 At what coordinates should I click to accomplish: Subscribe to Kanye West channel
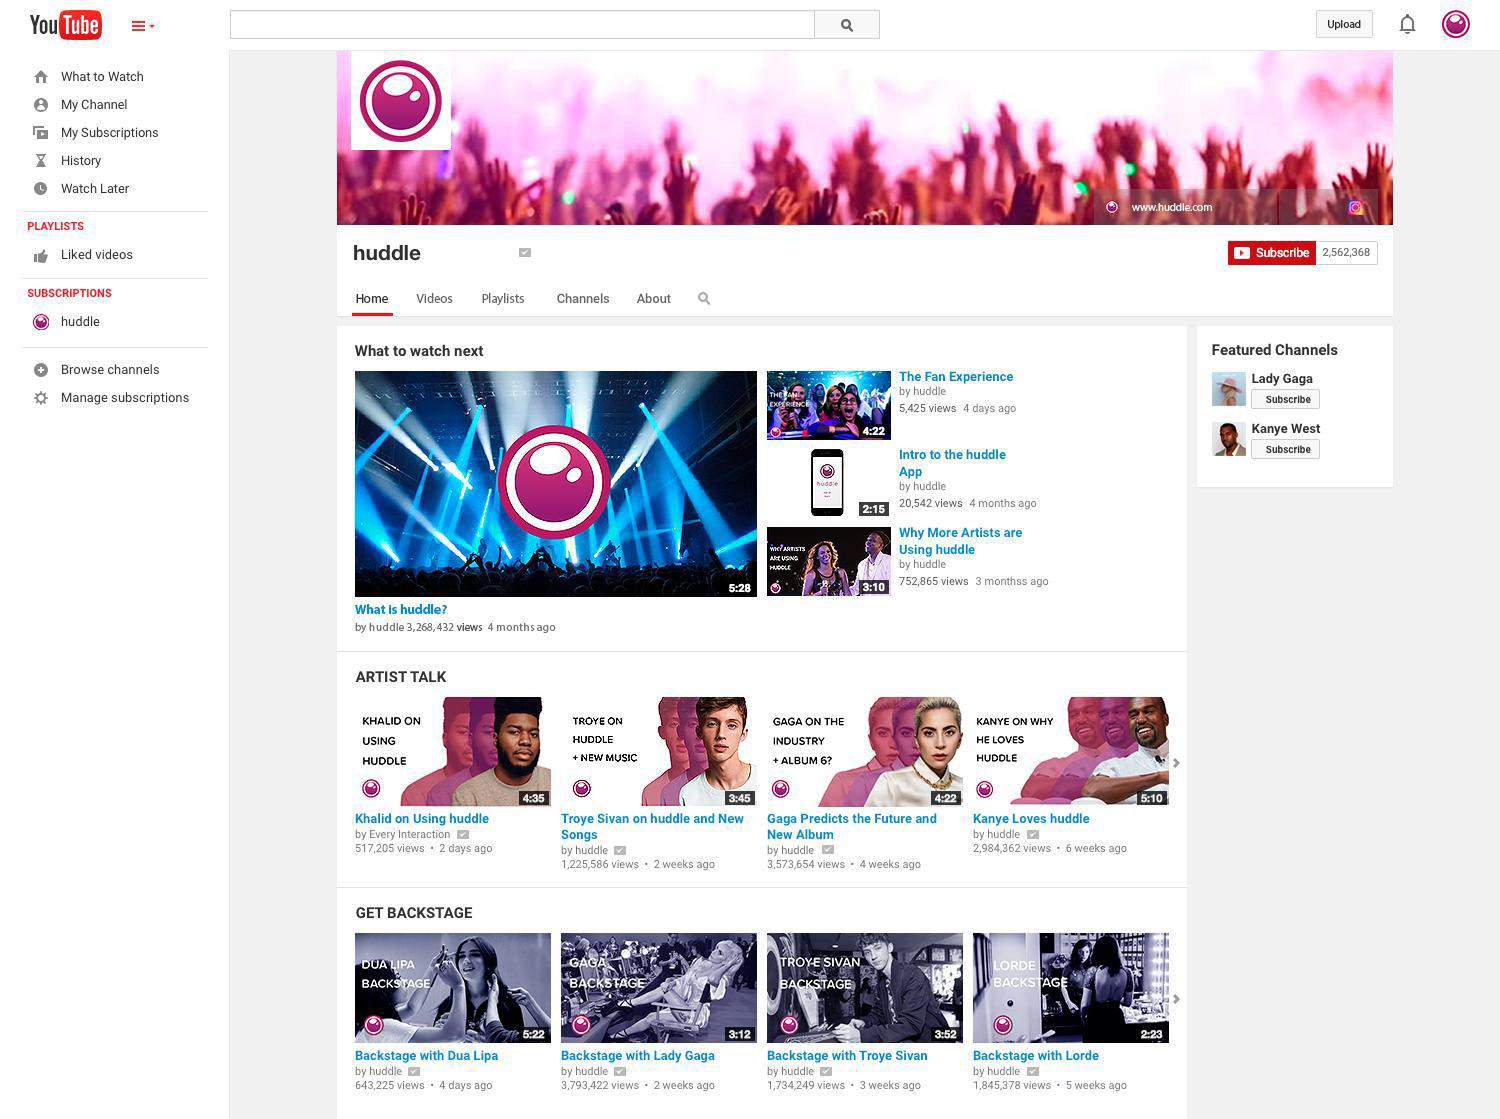click(1286, 450)
